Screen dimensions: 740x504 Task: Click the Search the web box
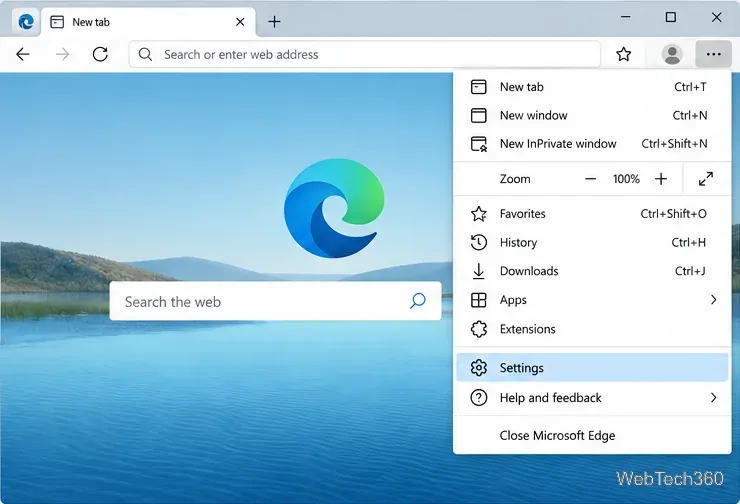[275, 301]
